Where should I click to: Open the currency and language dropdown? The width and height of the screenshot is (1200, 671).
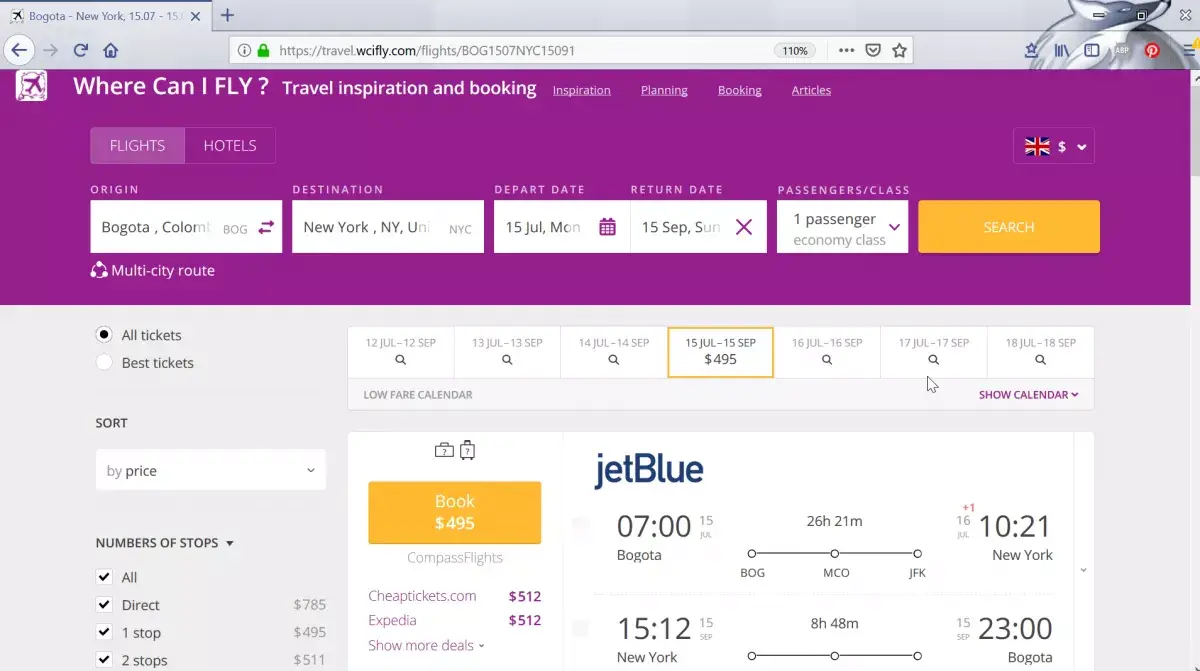pyautogui.click(x=1054, y=146)
